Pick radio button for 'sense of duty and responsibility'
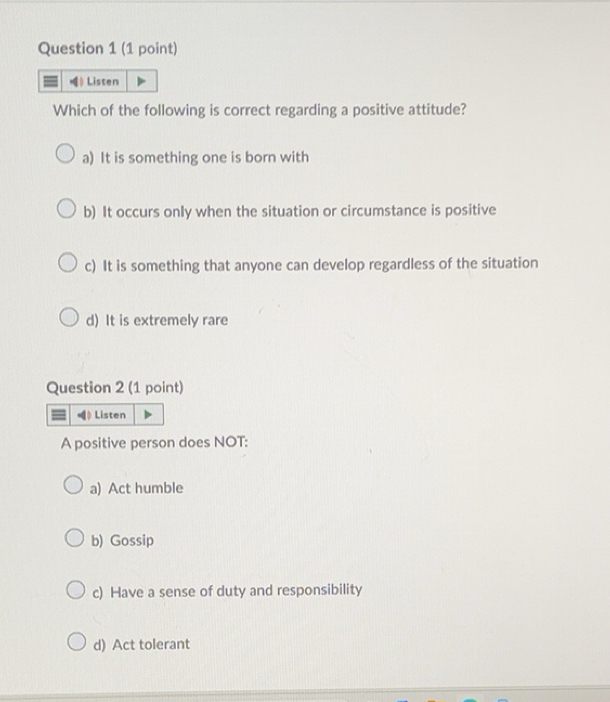This screenshot has width=610, height=702. pyautogui.click(x=74, y=590)
